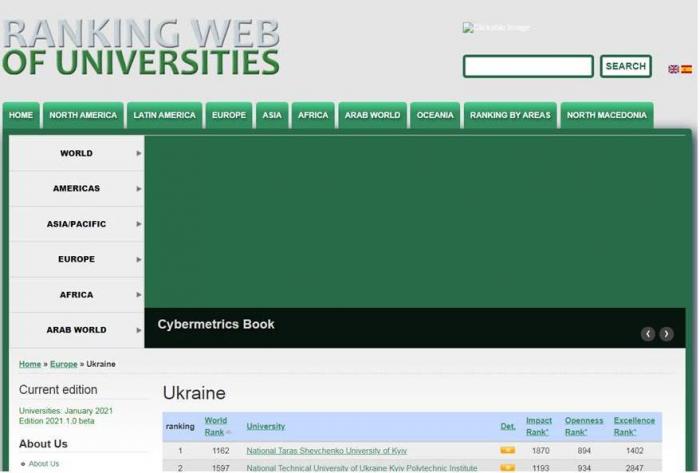
Task: Expand the ARAB WORLD side menu arrow
Action: pyautogui.click(x=139, y=330)
